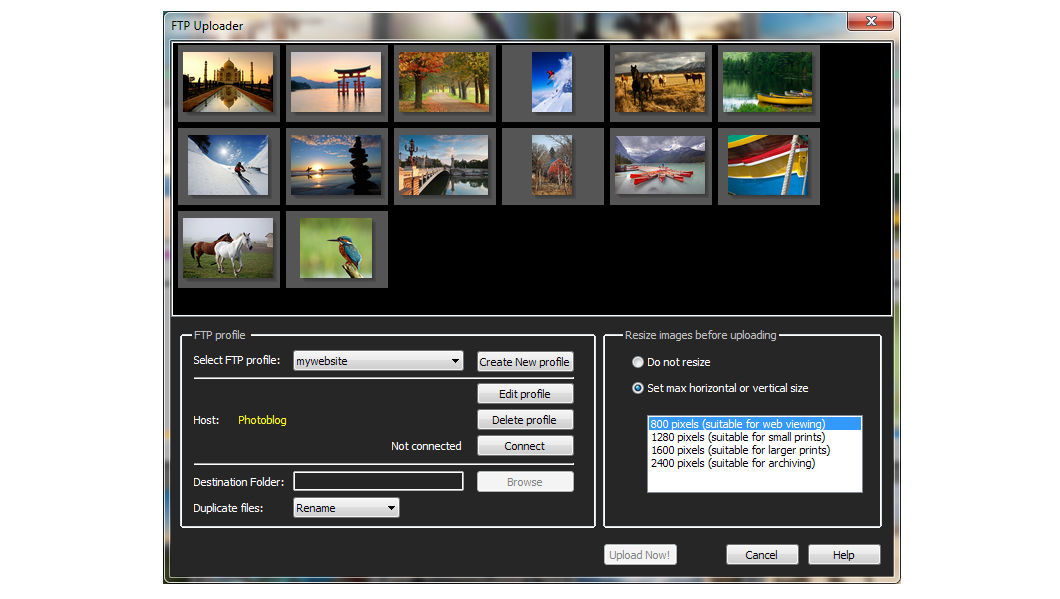Select the skier on sunny slope thumbnail
1060x599 pixels.
pyautogui.click(x=228, y=166)
